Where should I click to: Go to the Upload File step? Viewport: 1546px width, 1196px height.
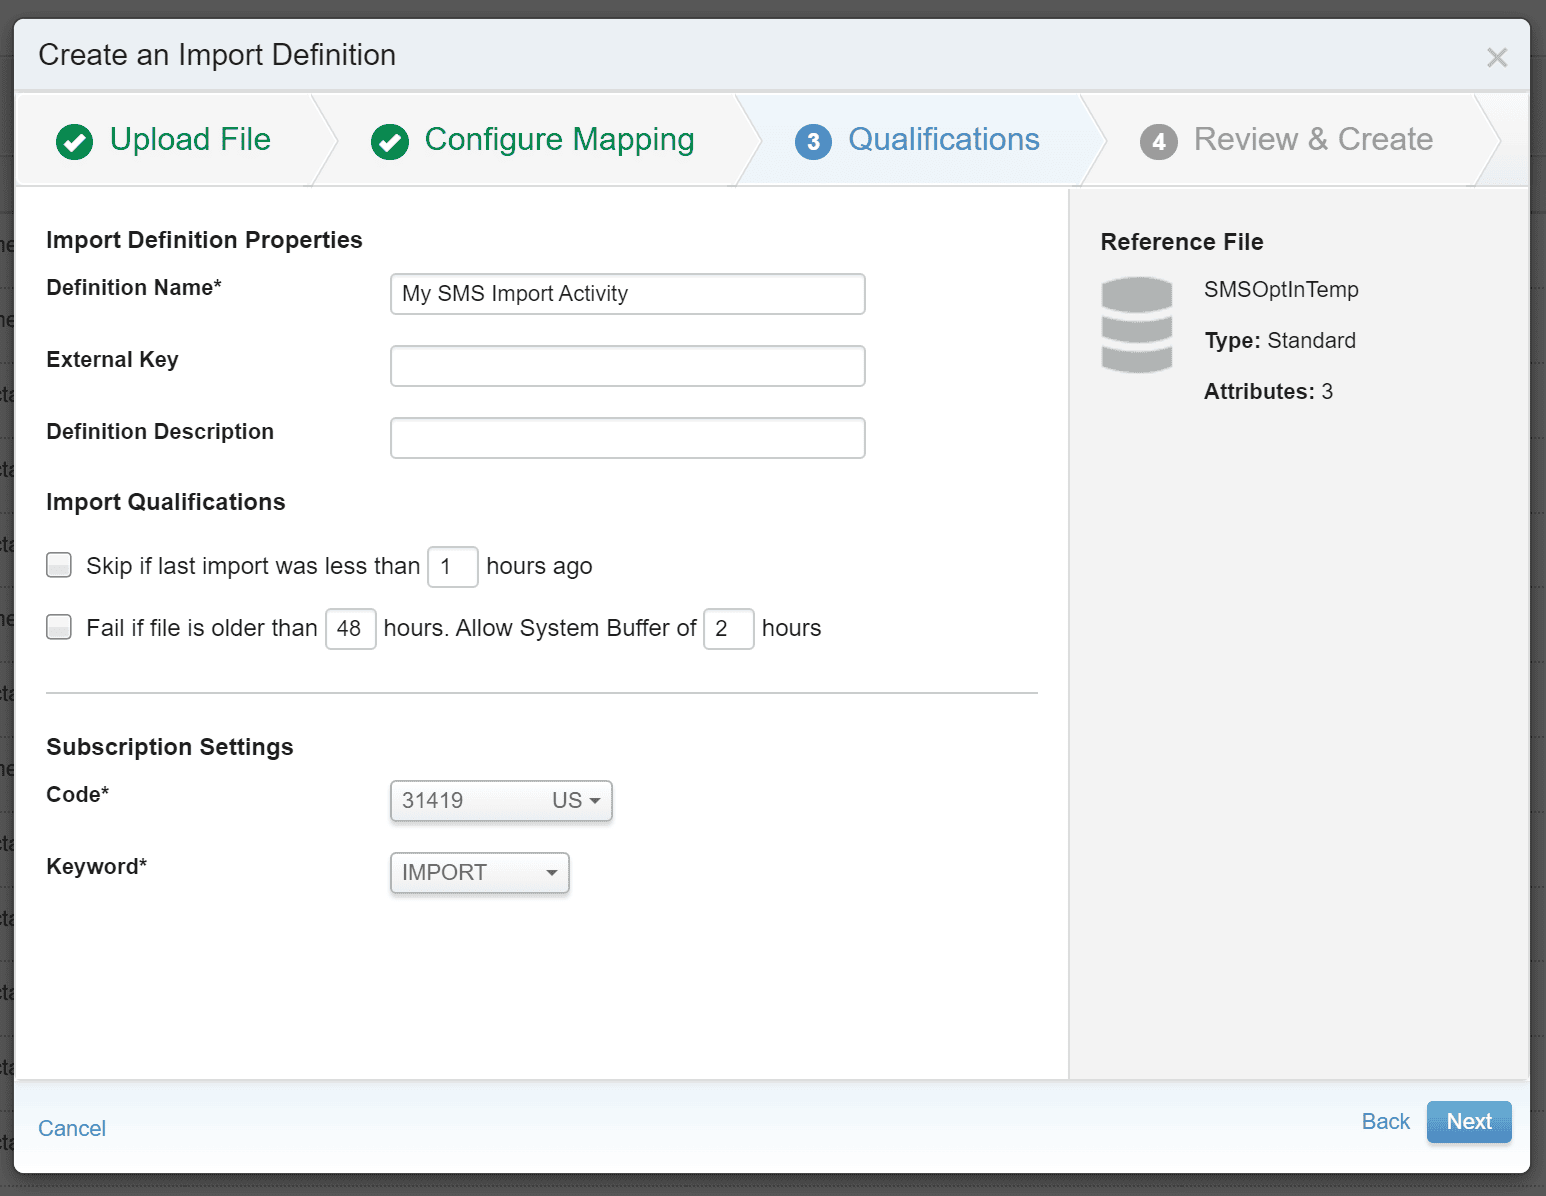(190, 140)
